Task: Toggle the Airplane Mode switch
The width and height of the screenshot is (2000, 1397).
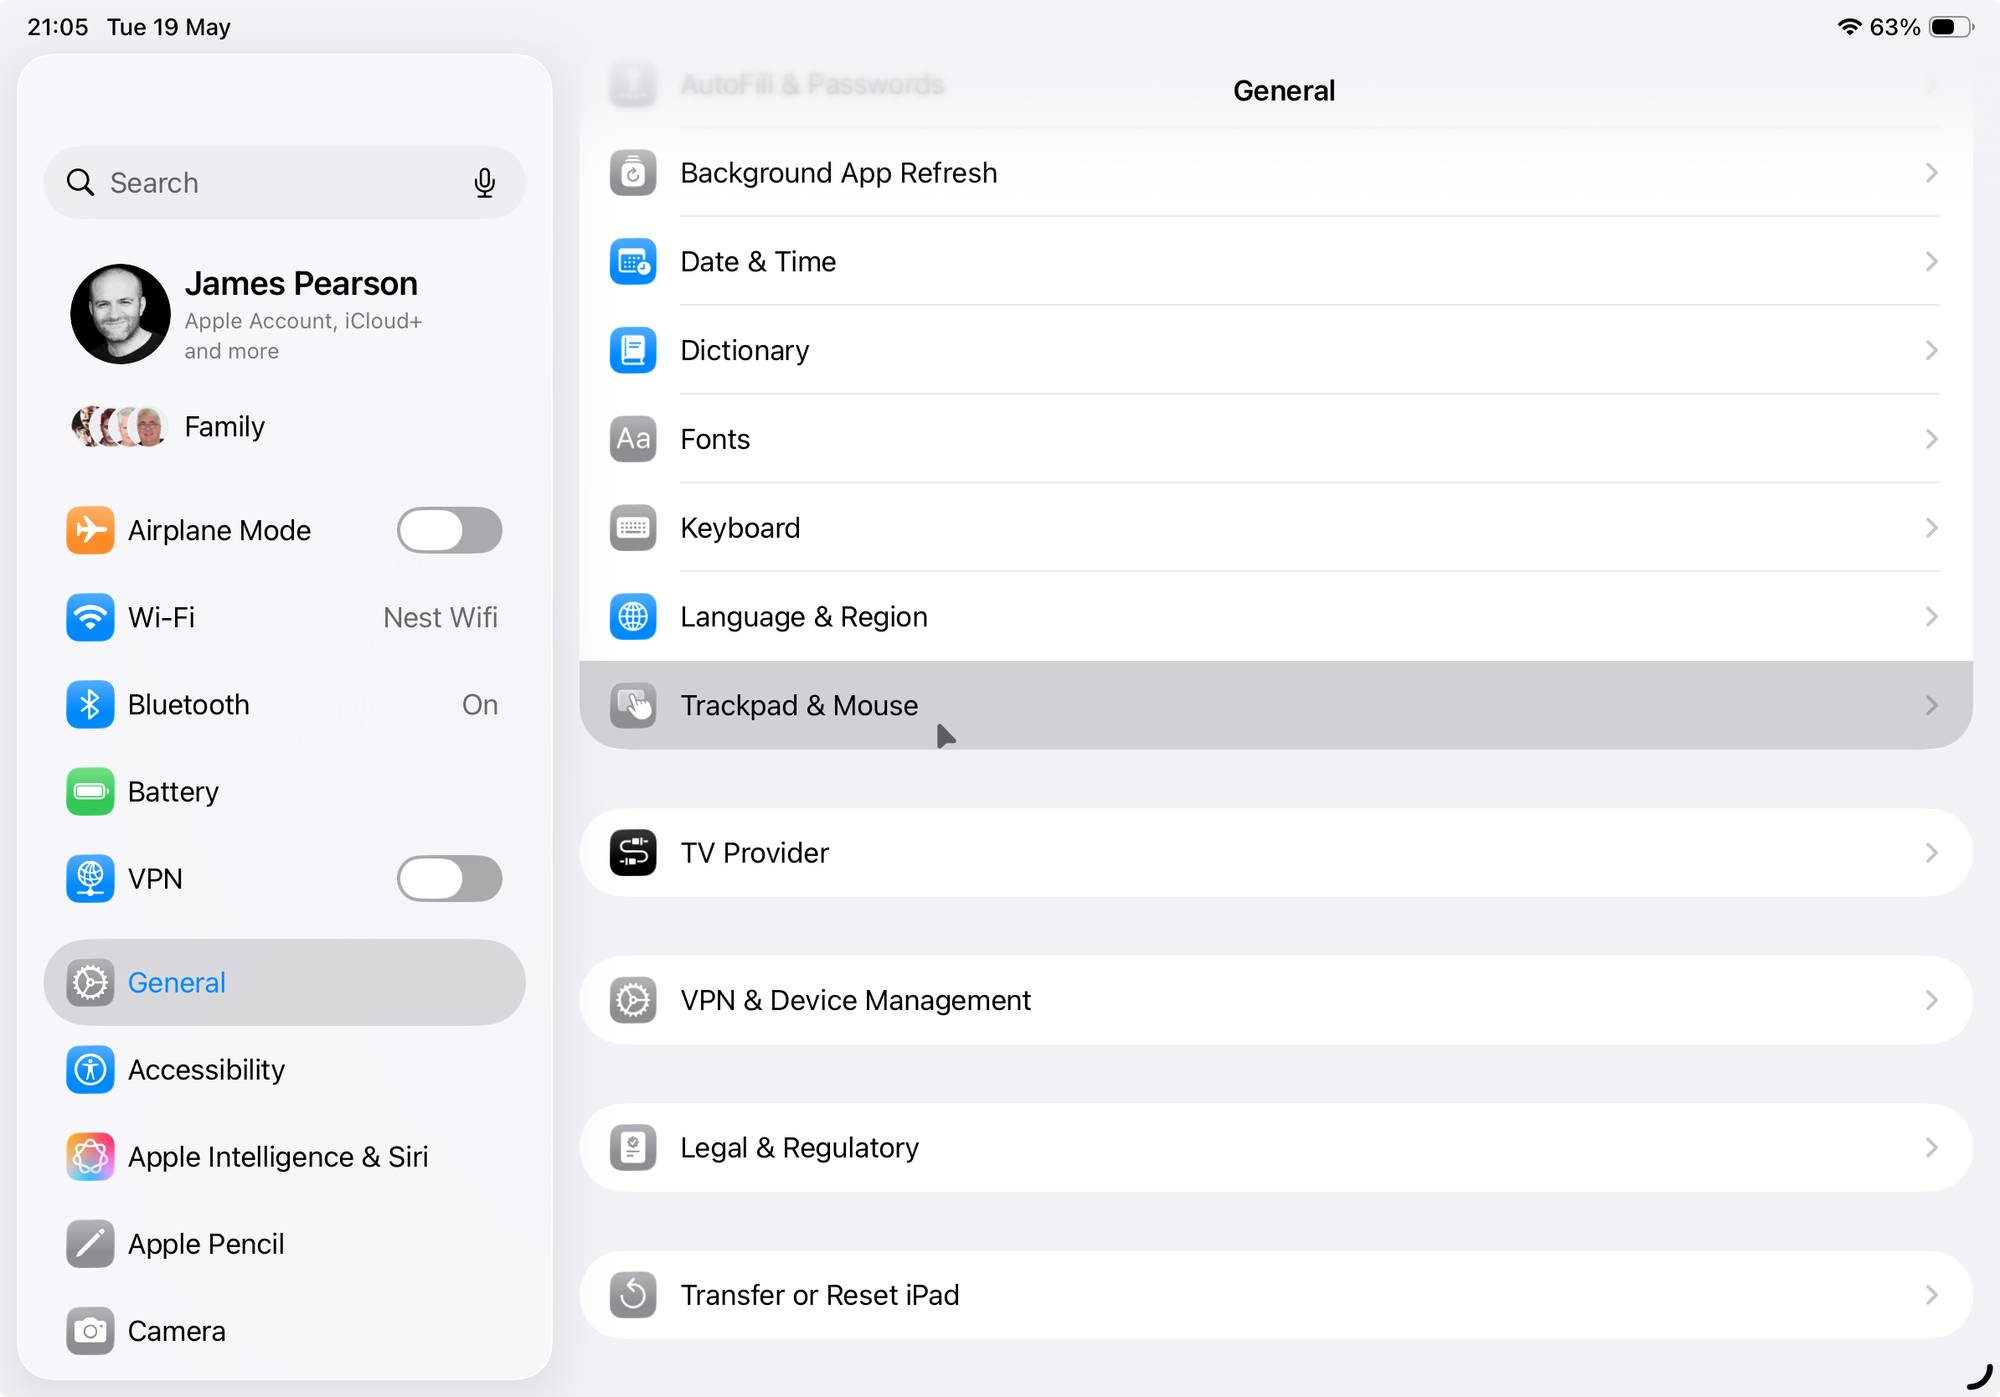Action: click(449, 530)
